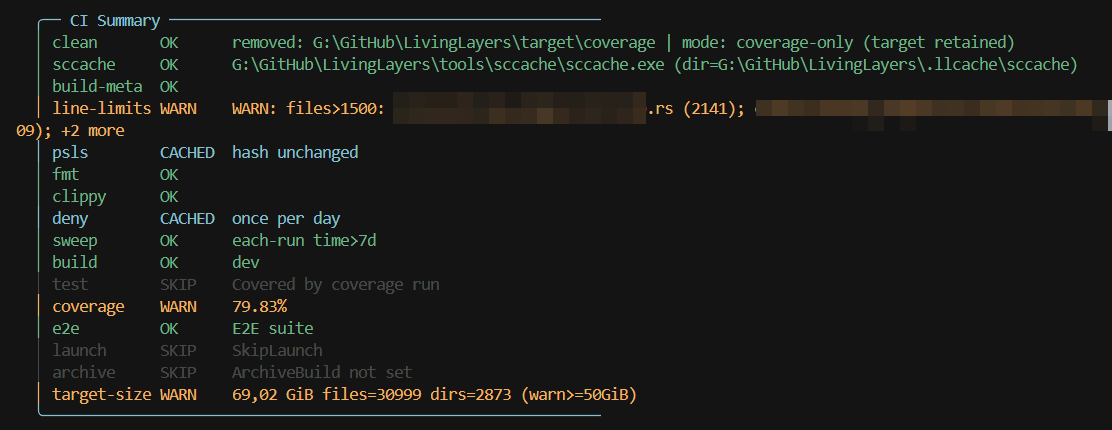Click the 'E2E suite' text
Viewport: 1112px width, 430px height.
click(273, 328)
